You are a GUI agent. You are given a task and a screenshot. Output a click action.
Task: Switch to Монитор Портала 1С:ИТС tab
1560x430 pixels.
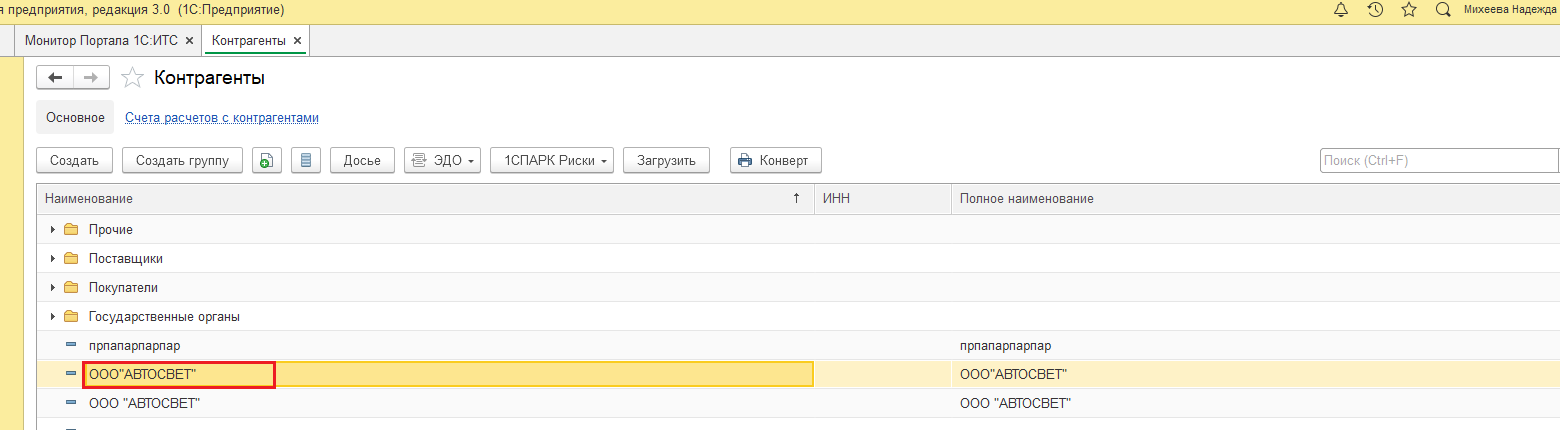(103, 40)
